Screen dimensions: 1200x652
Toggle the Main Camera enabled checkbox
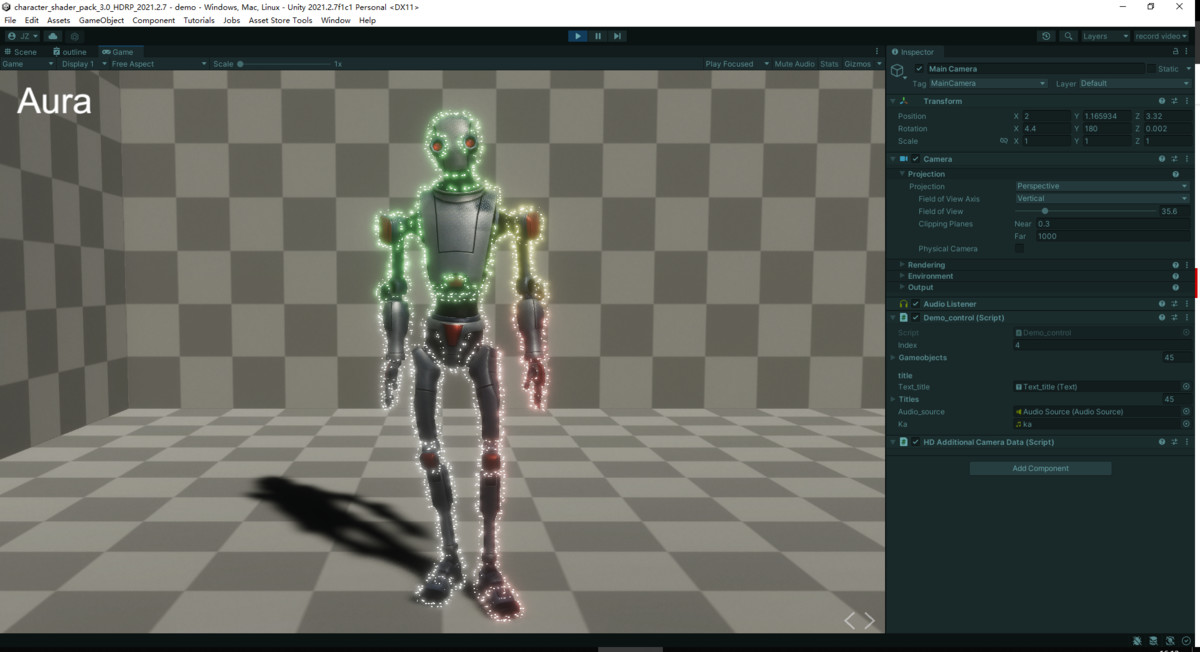[x=917, y=68]
